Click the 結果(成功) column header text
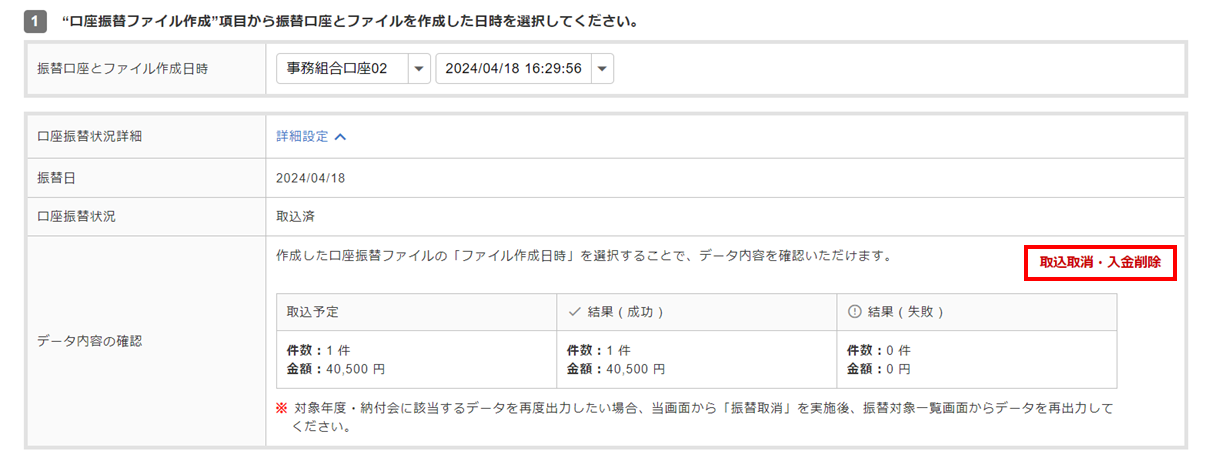This screenshot has height=458, width=1209. point(625,312)
